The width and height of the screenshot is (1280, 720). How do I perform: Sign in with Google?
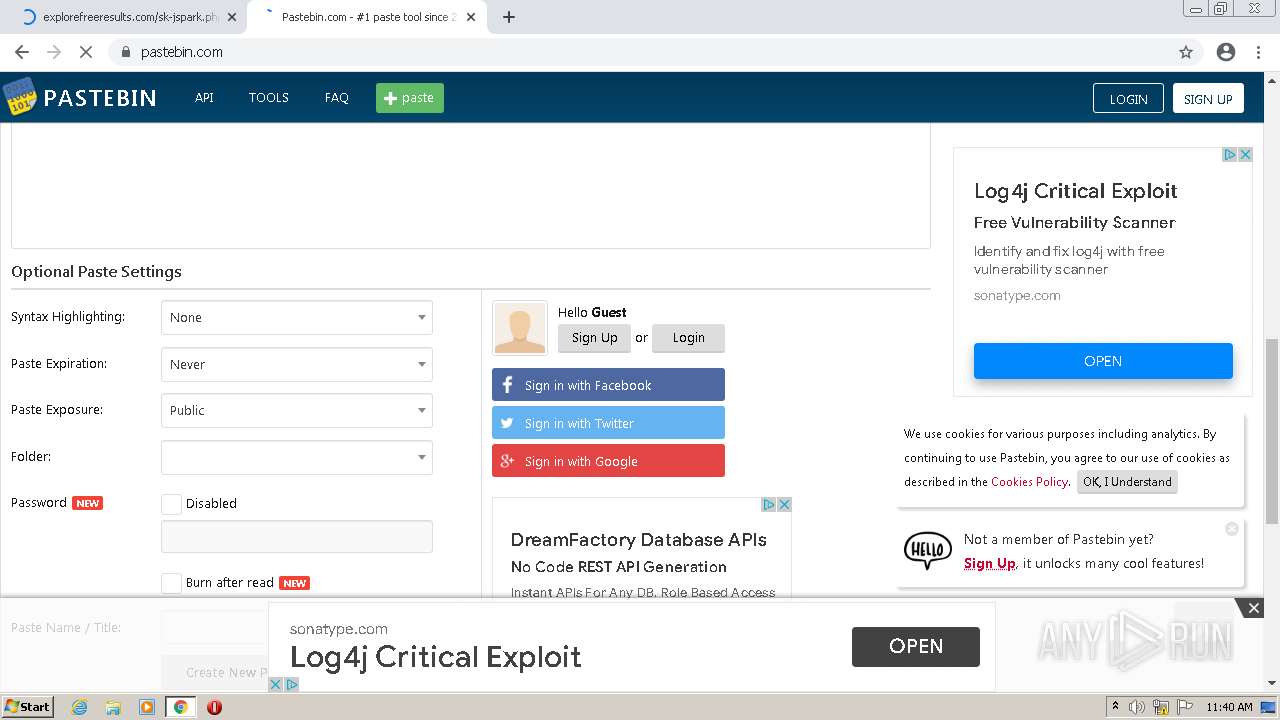click(608, 461)
